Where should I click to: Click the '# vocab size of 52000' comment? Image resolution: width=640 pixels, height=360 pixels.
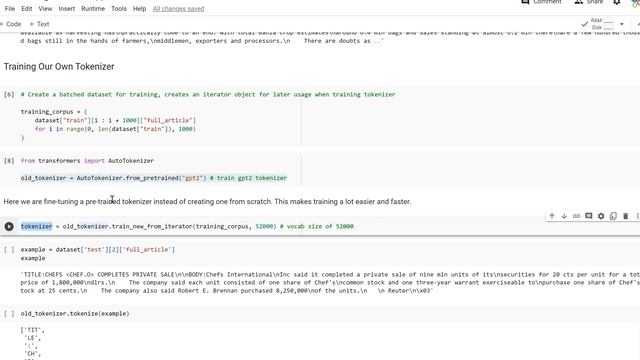(x=317, y=227)
